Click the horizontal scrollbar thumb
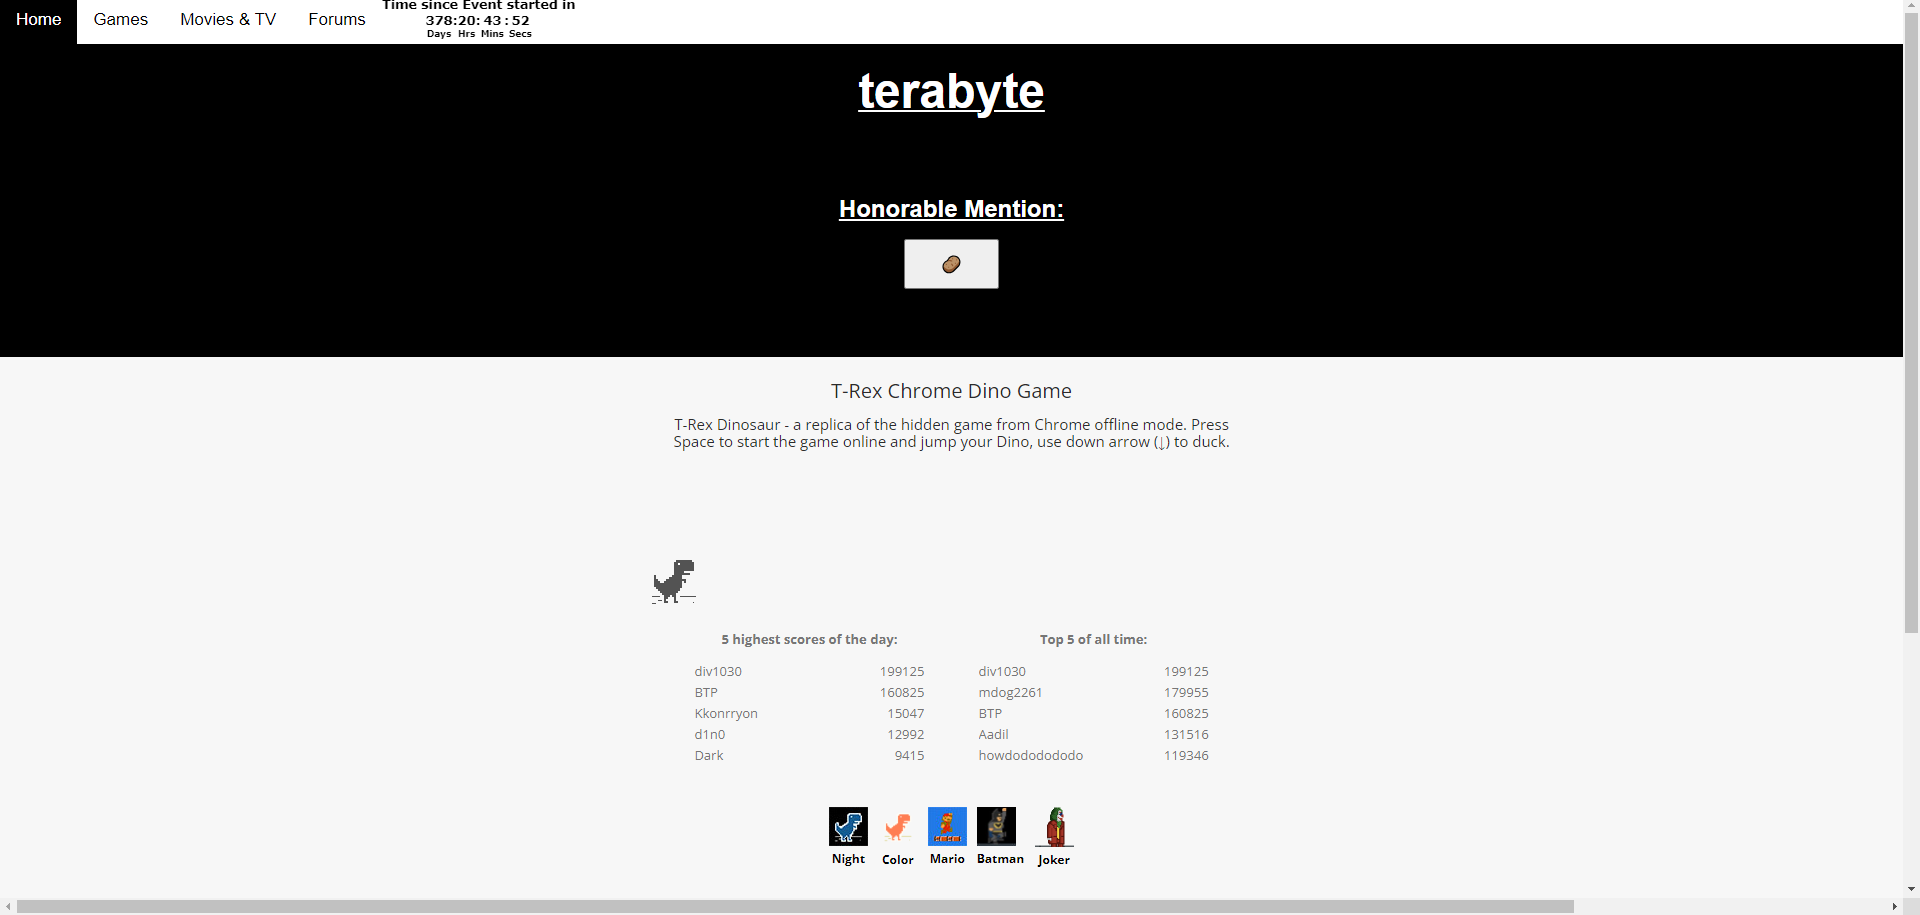Screen dimensions: 1920x915 tap(795, 907)
